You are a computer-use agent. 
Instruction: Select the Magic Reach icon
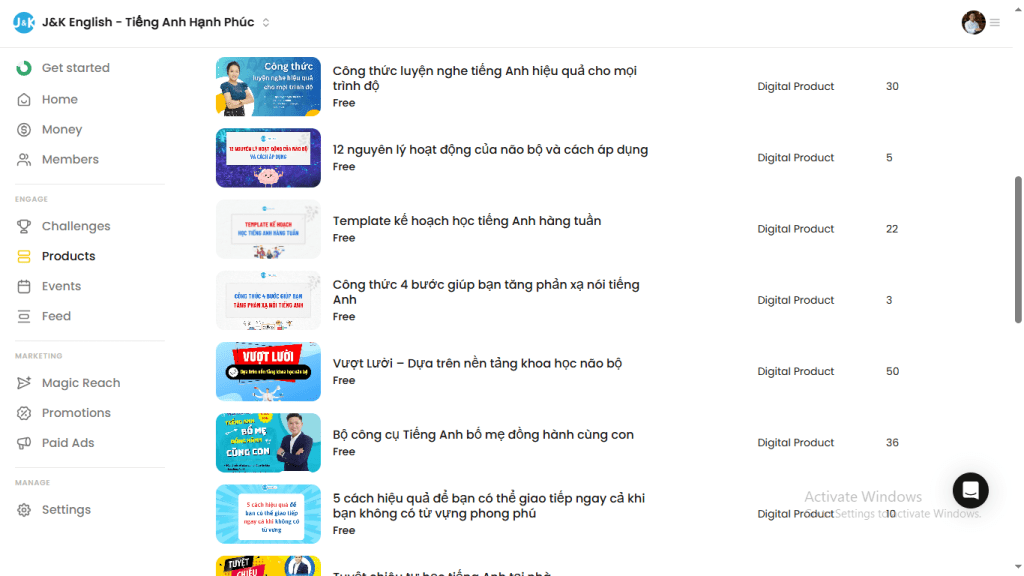[x=23, y=382]
